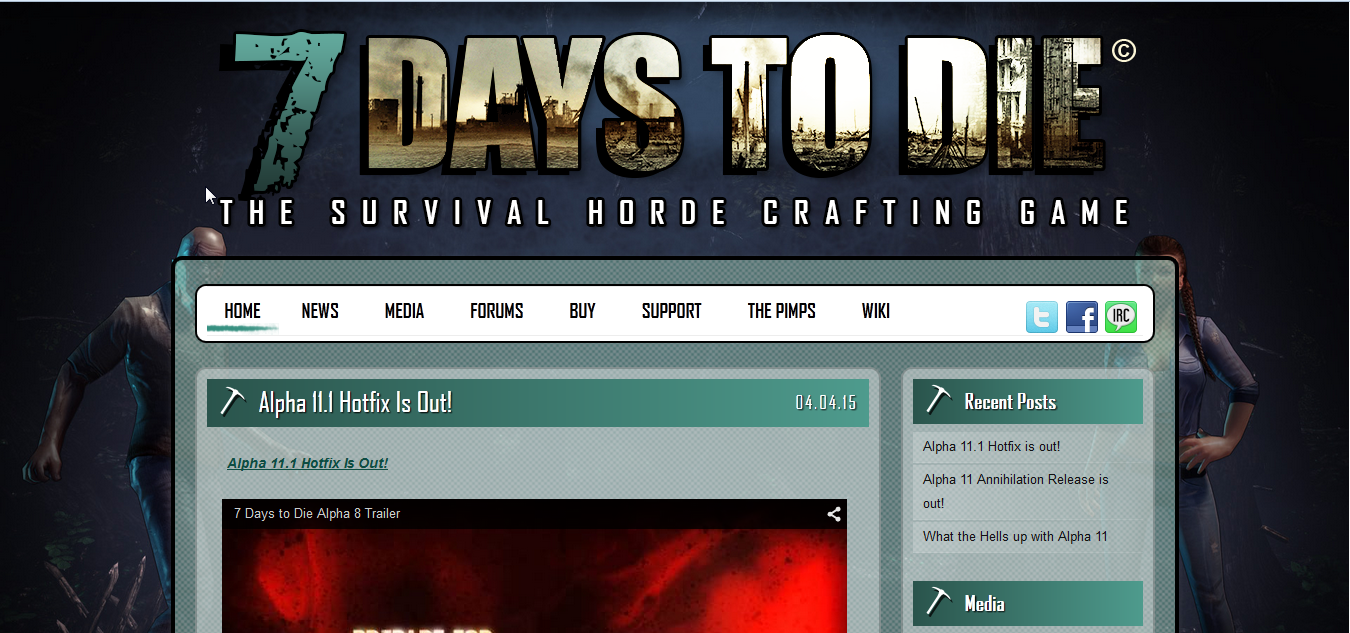Open recent post 'Alpha 11 Annihilation Release is out!'

point(1015,491)
